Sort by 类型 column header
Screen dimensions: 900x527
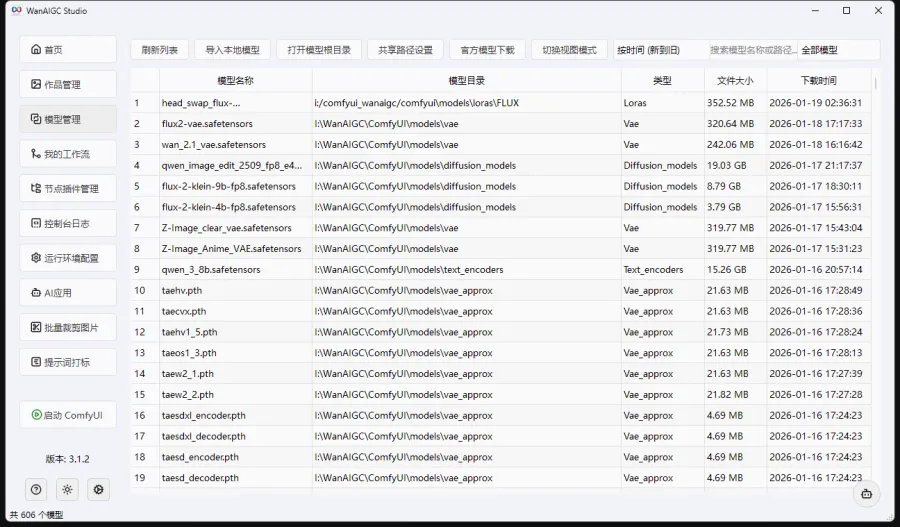[662, 80]
